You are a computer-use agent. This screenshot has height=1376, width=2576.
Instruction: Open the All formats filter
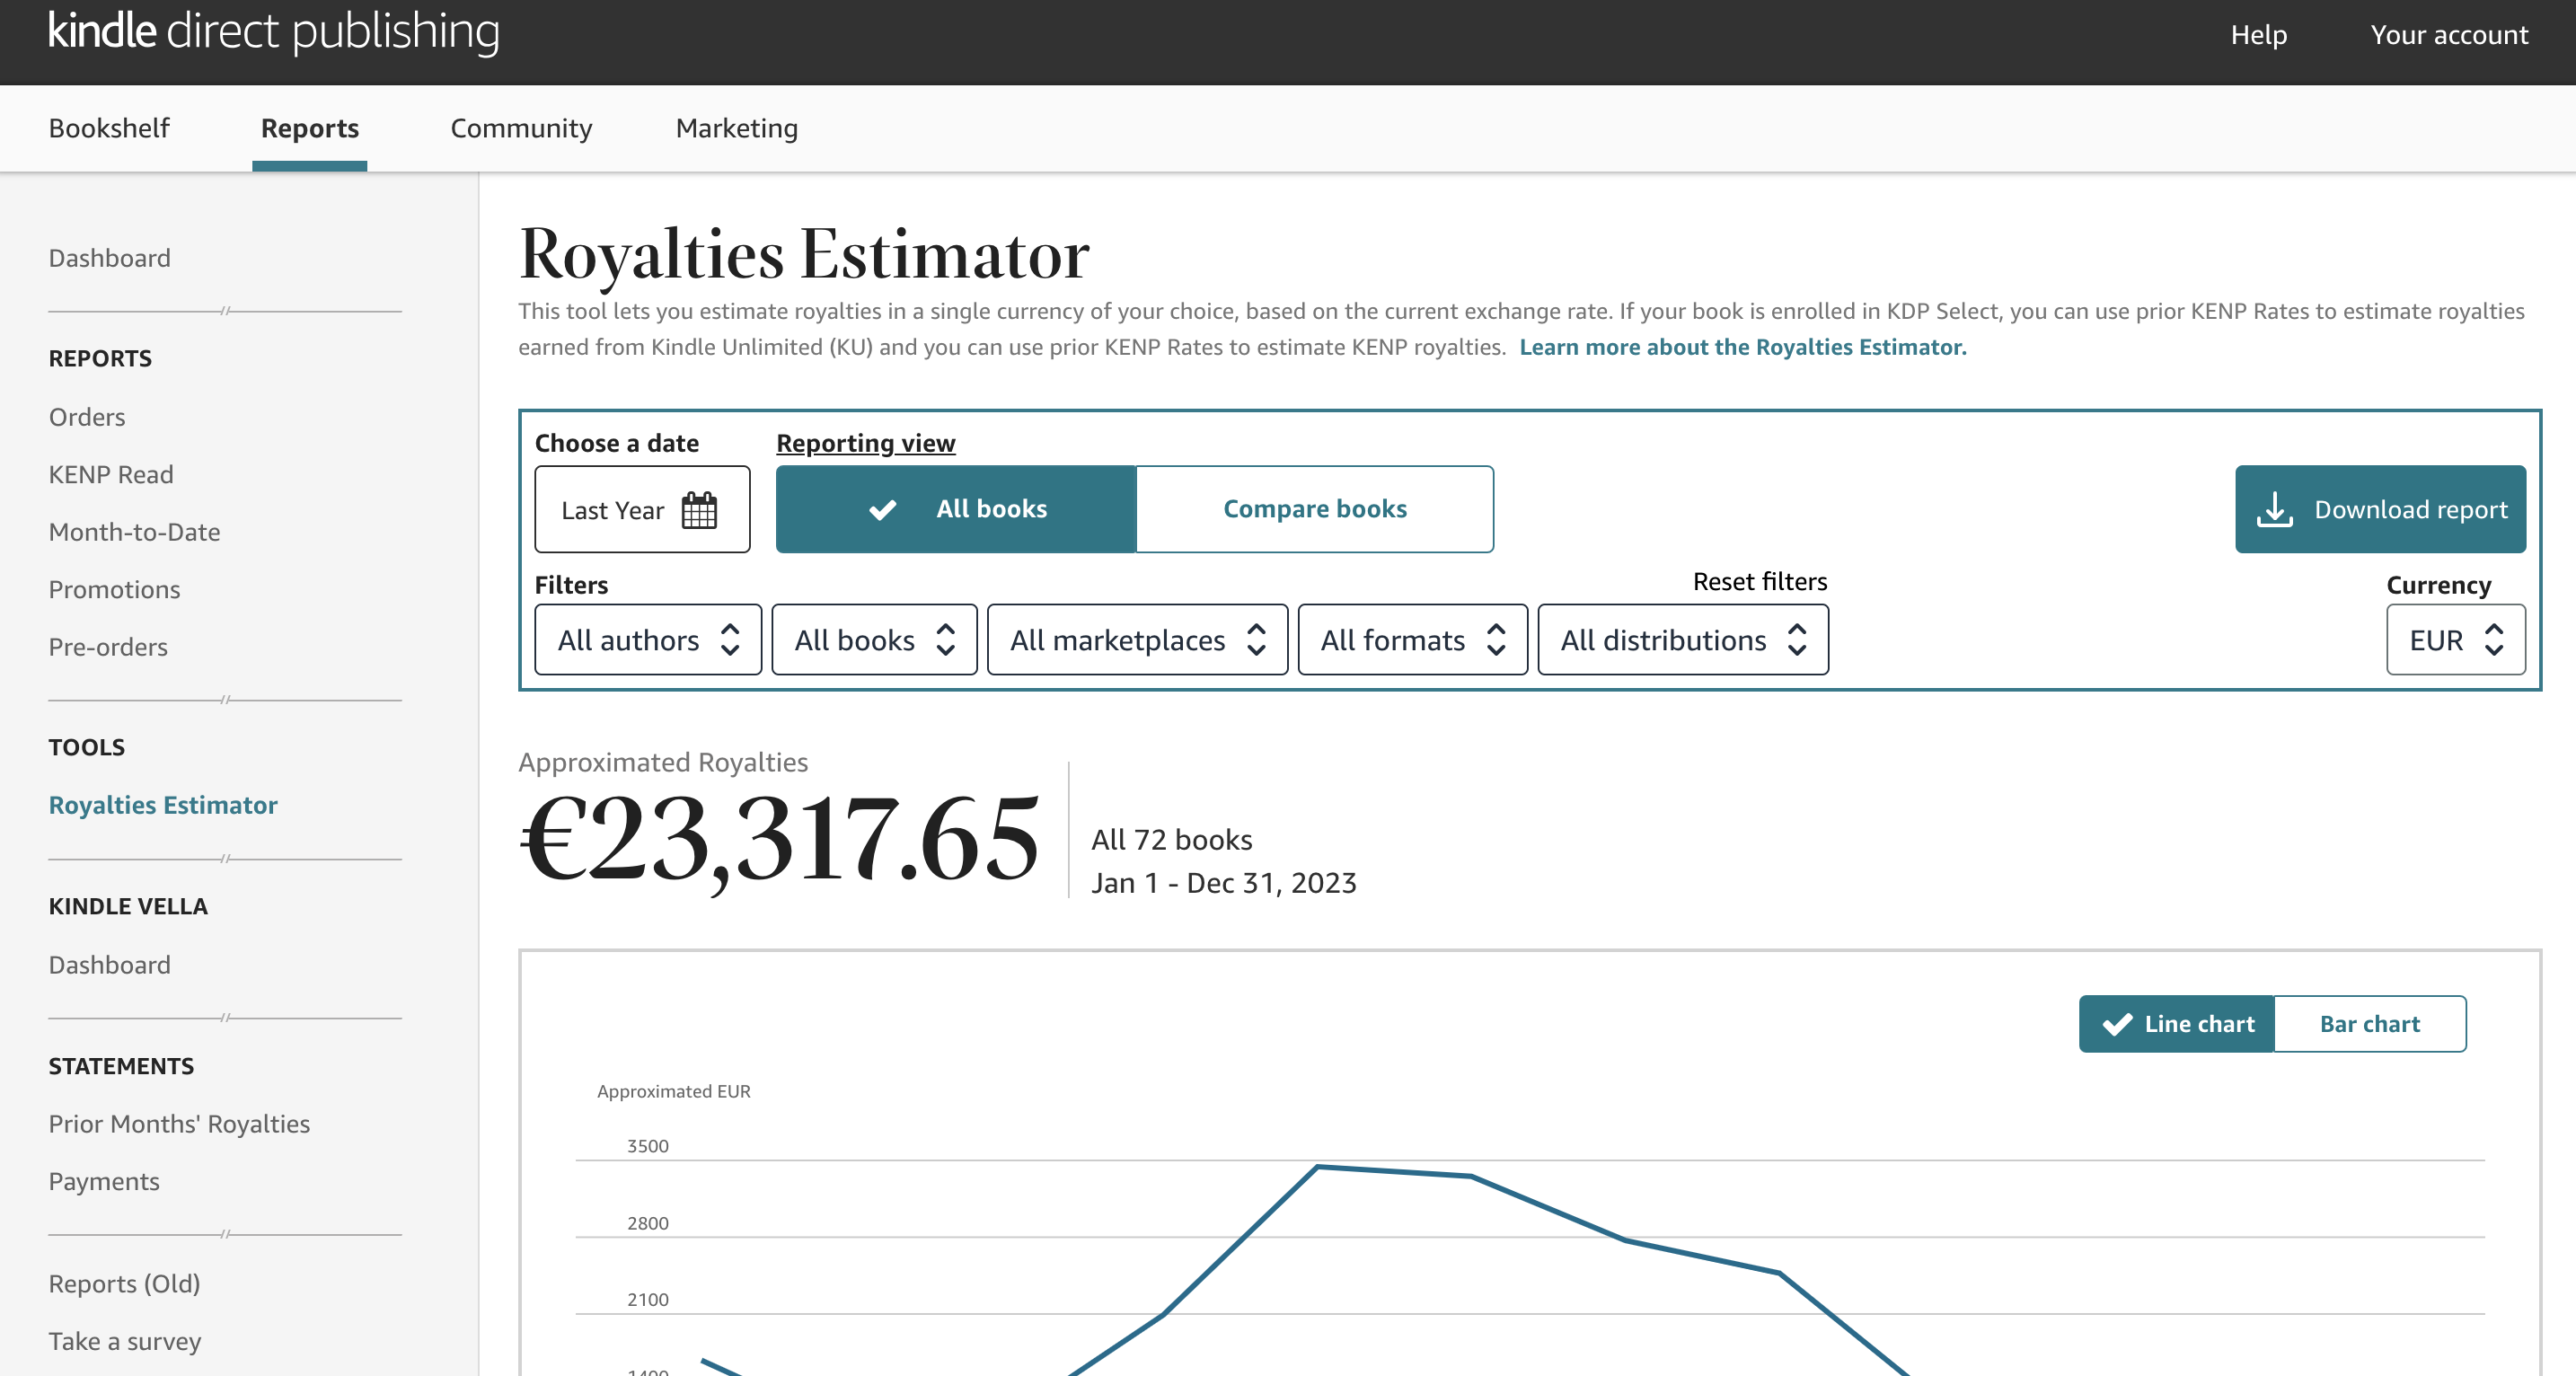pos(1412,639)
